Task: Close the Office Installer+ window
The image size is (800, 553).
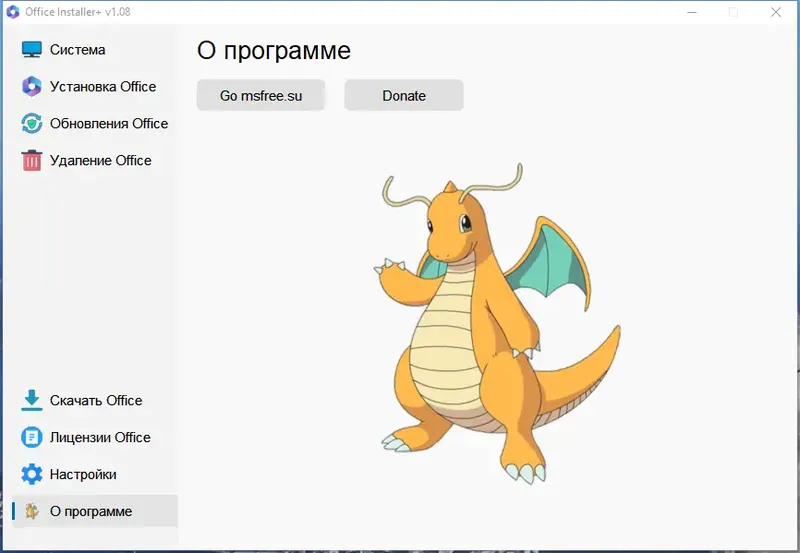Action: pyautogui.click(x=776, y=12)
